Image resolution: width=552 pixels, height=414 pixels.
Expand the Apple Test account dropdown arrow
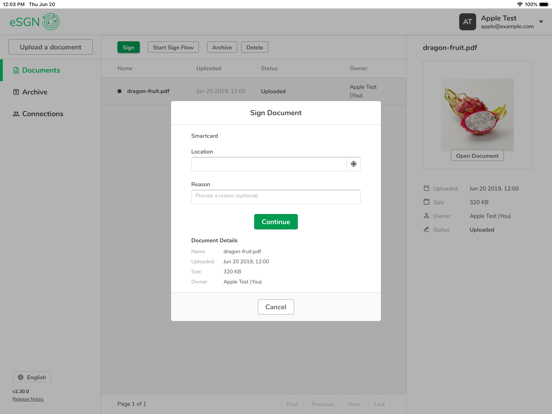coord(541,22)
